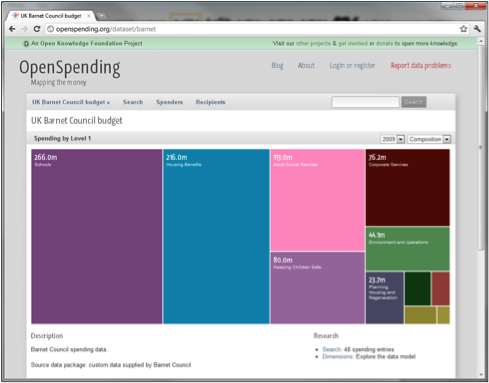Switch to the Recipients tab
489x383 pixels.
[x=210, y=102]
